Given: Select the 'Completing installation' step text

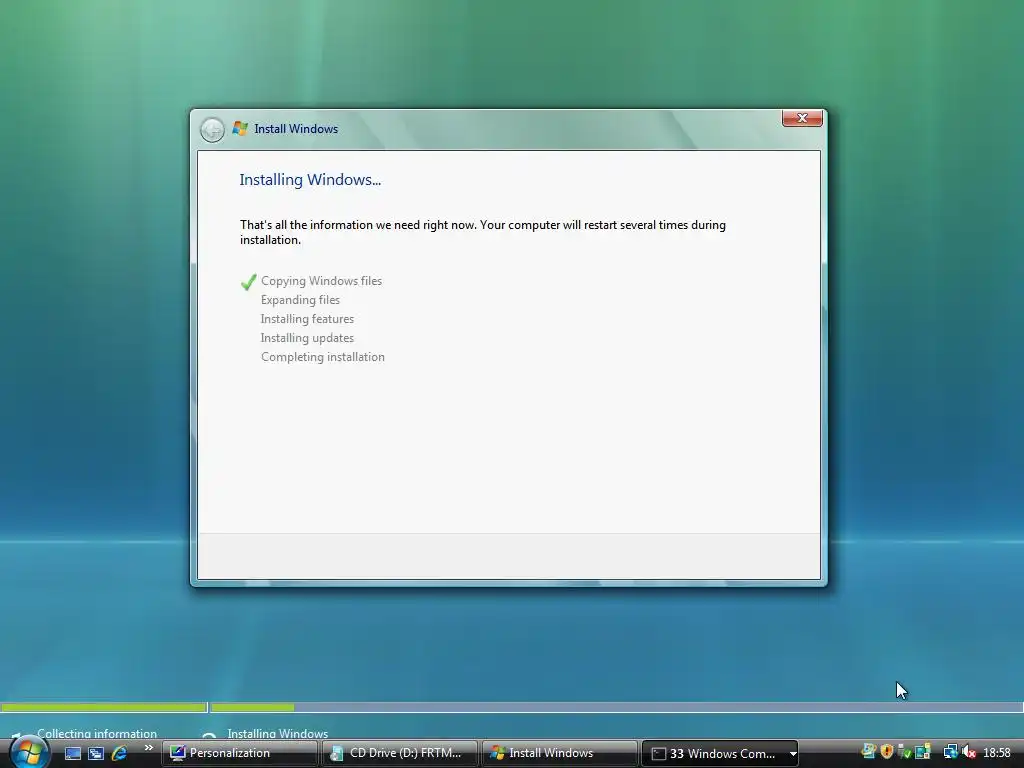Looking at the screenshot, I should click(x=323, y=357).
